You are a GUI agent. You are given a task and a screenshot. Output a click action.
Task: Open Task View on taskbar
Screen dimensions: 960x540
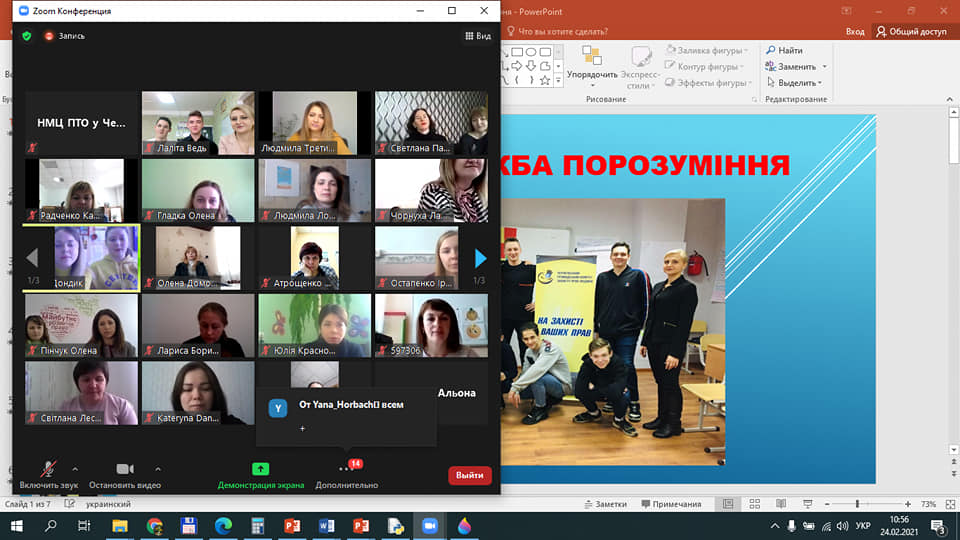tap(84, 526)
